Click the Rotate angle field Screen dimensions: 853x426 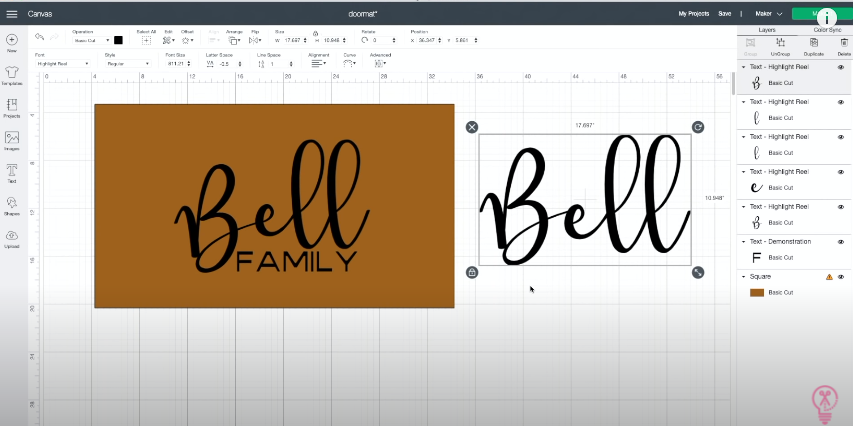(x=384, y=40)
